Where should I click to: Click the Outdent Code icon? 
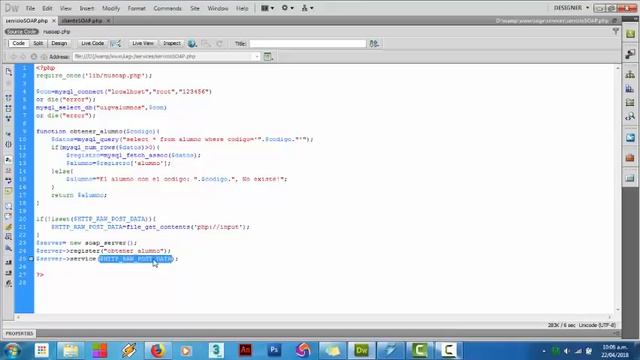[x=9, y=273]
